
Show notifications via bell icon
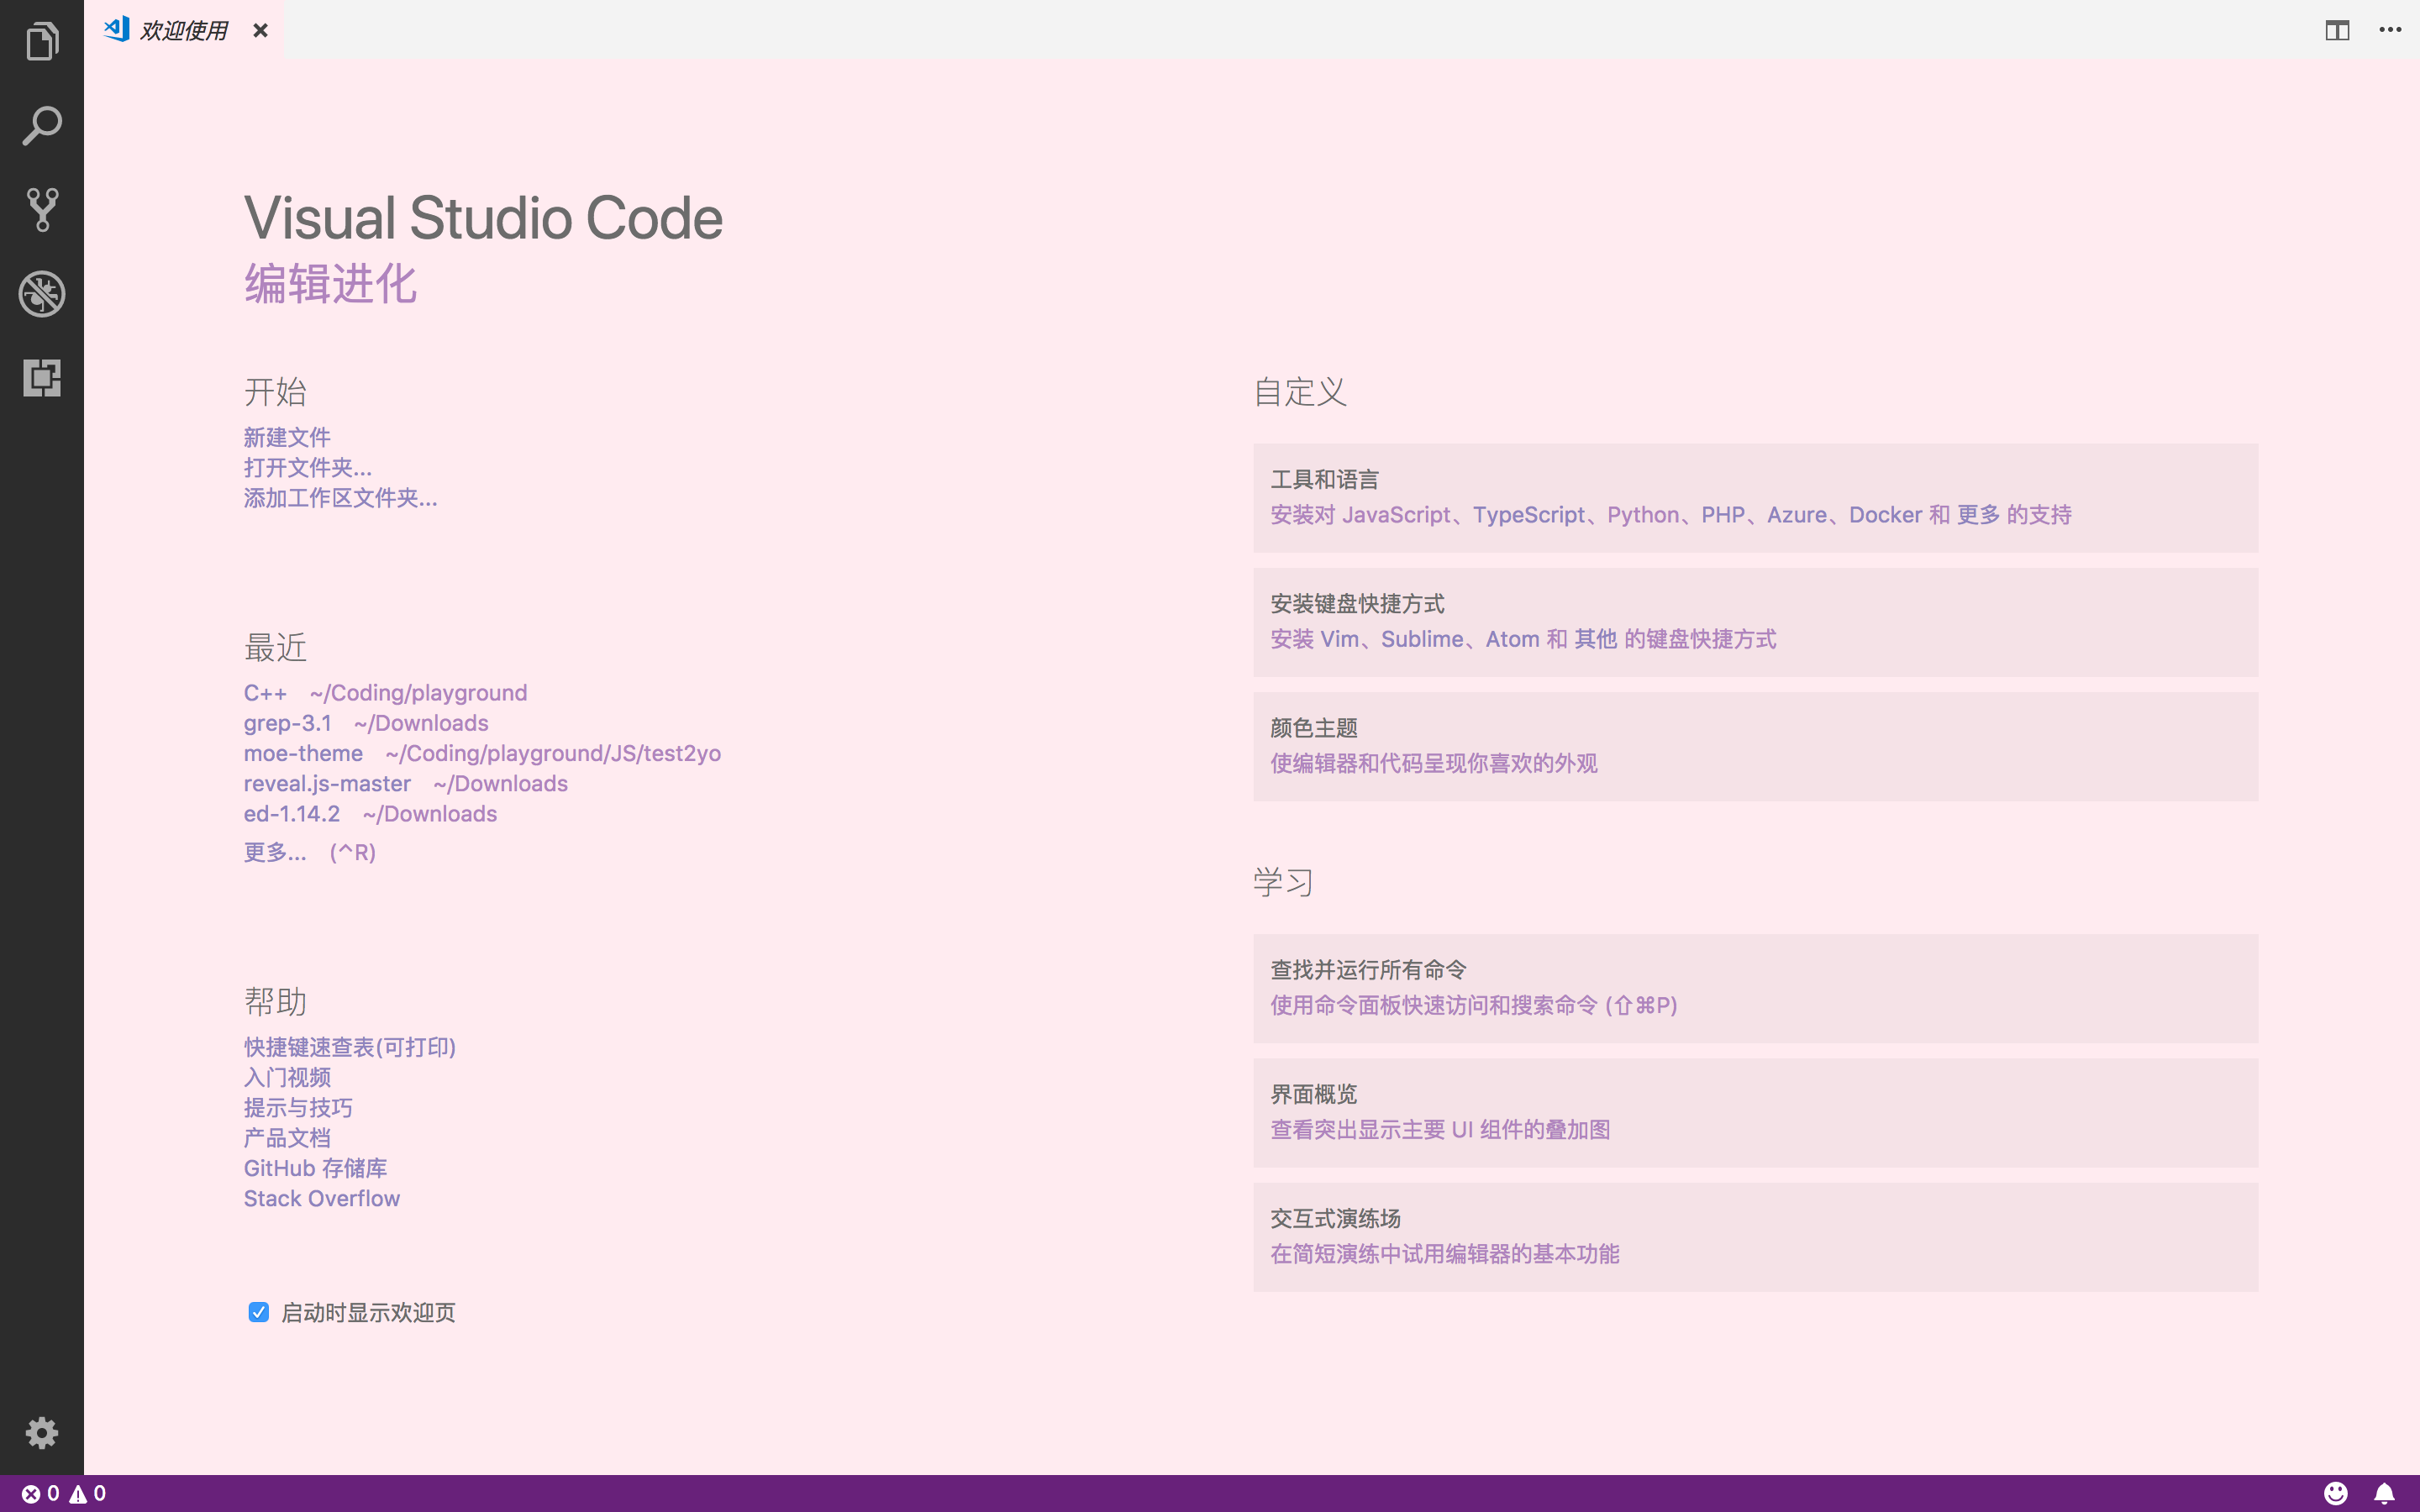pyautogui.click(x=2384, y=1493)
